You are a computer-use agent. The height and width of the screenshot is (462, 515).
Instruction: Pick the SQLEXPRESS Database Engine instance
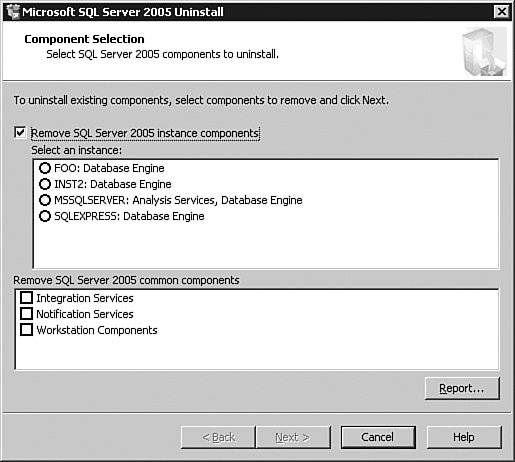pyautogui.click(x=45, y=216)
